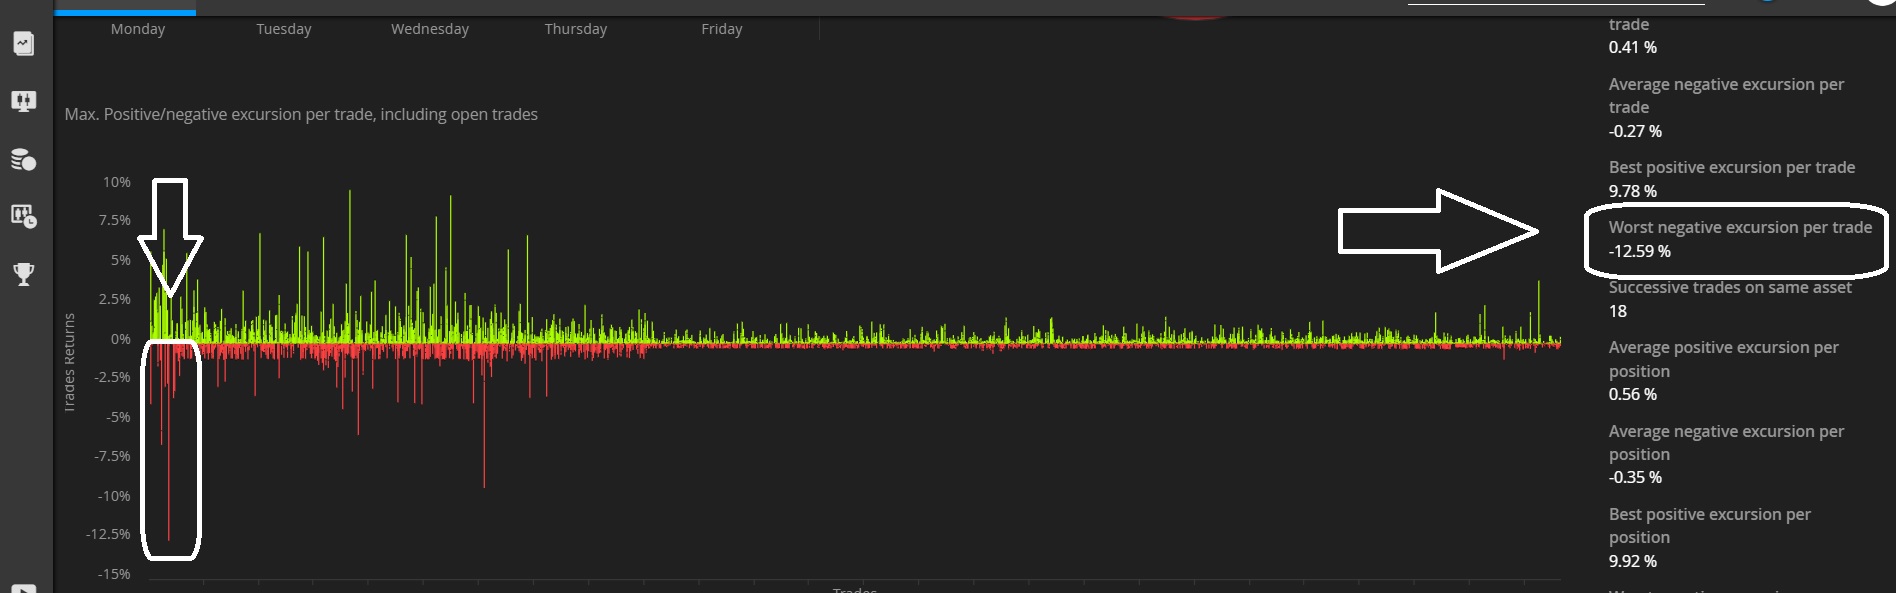Pick the Friday label

coord(722,29)
